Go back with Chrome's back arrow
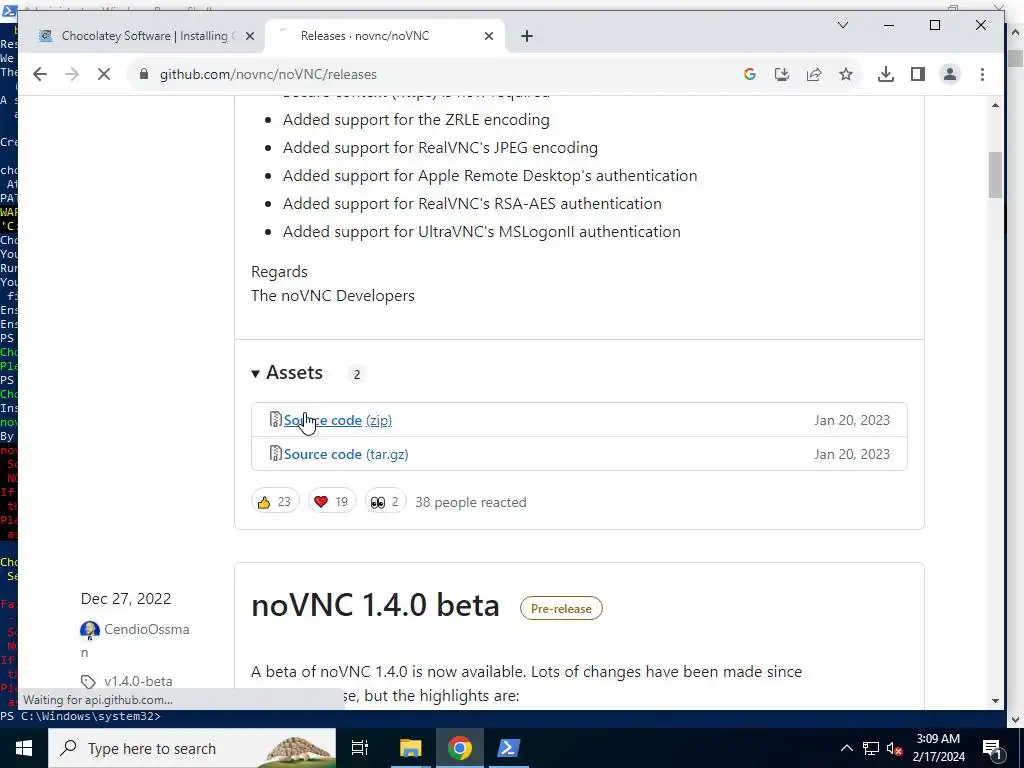This screenshot has width=1024, height=768. coord(40,74)
